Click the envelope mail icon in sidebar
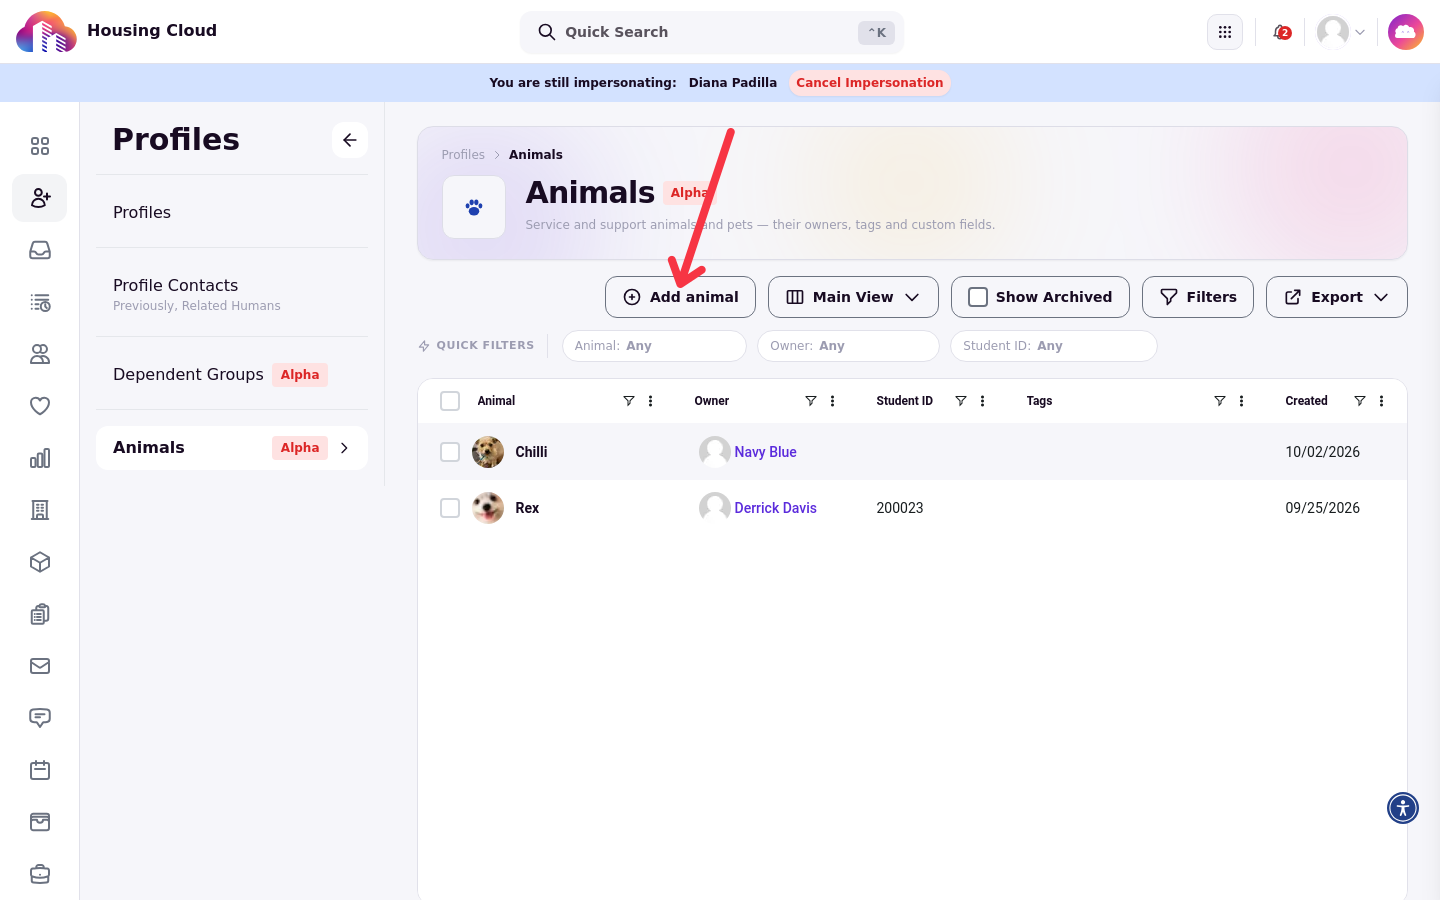The image size is (1440, 900). click(40, 666)
